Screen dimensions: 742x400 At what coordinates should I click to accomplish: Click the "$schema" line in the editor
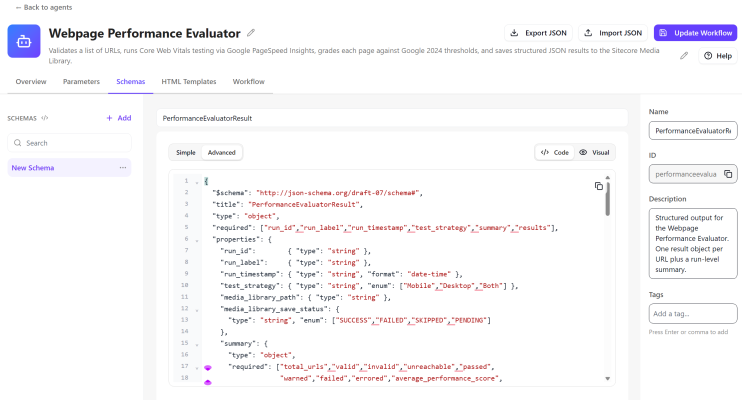pyautogui.click(x=317, y=193)
